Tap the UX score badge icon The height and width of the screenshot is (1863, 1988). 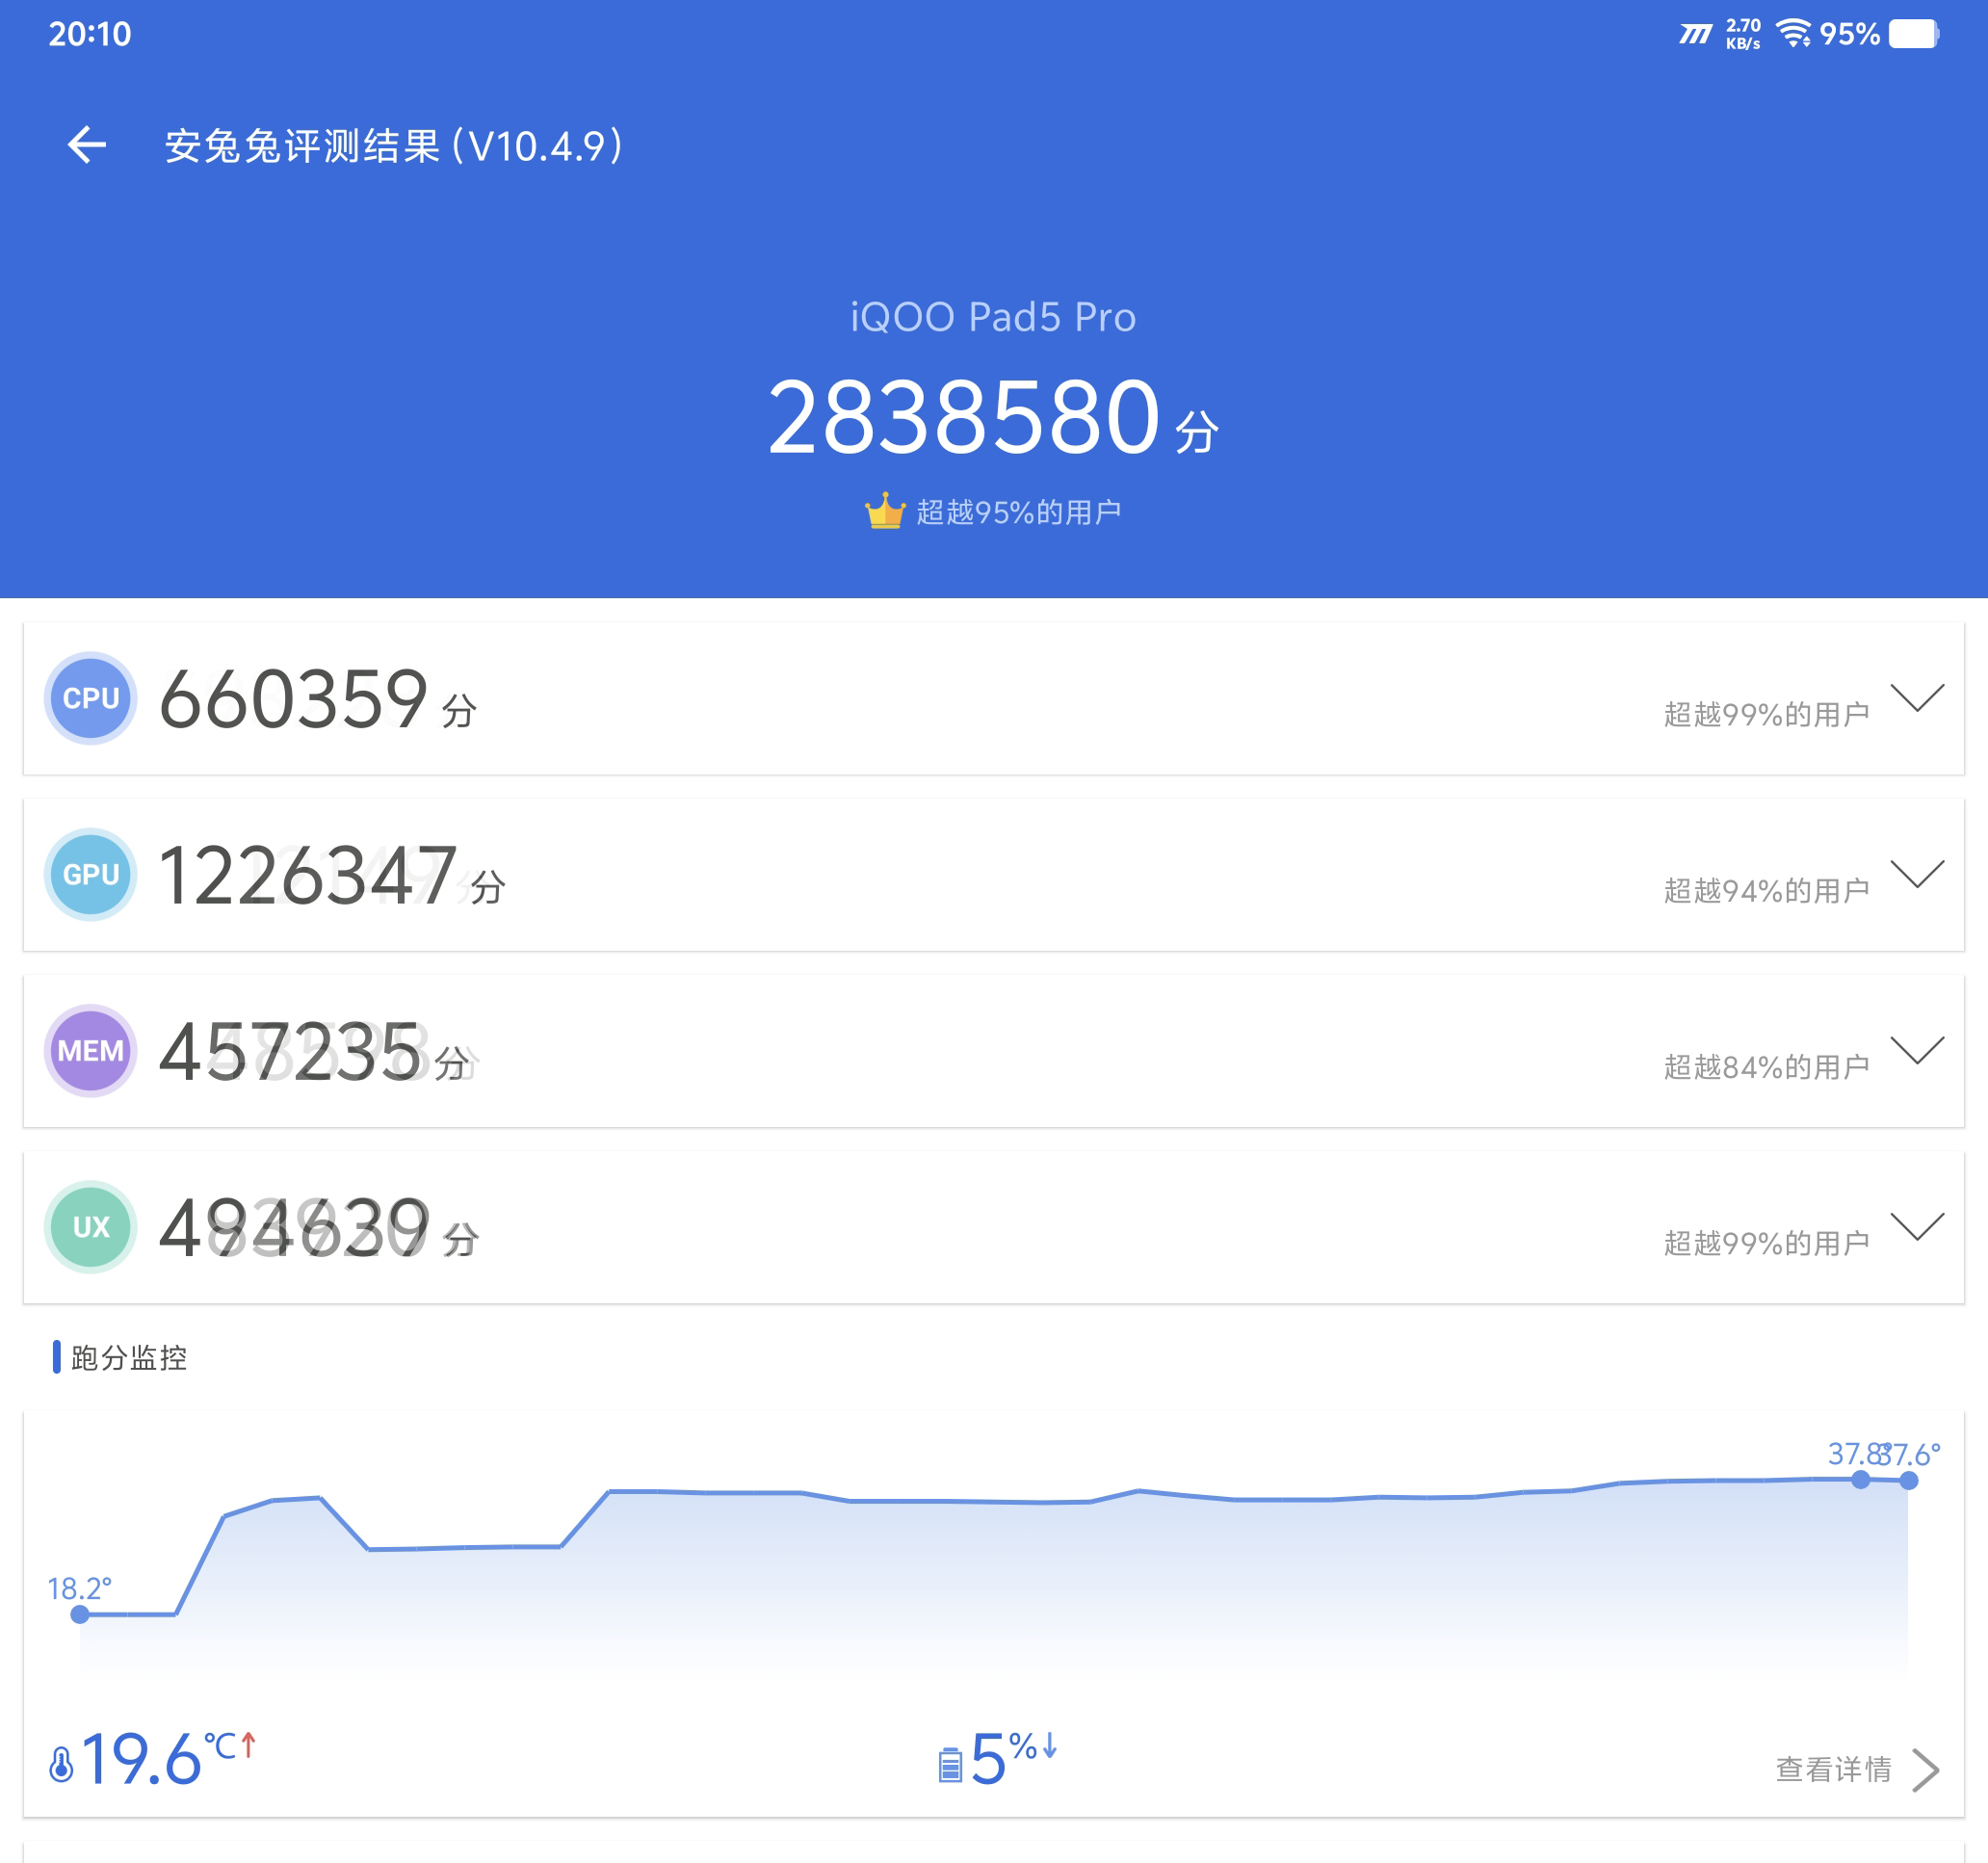[91, 1227]
